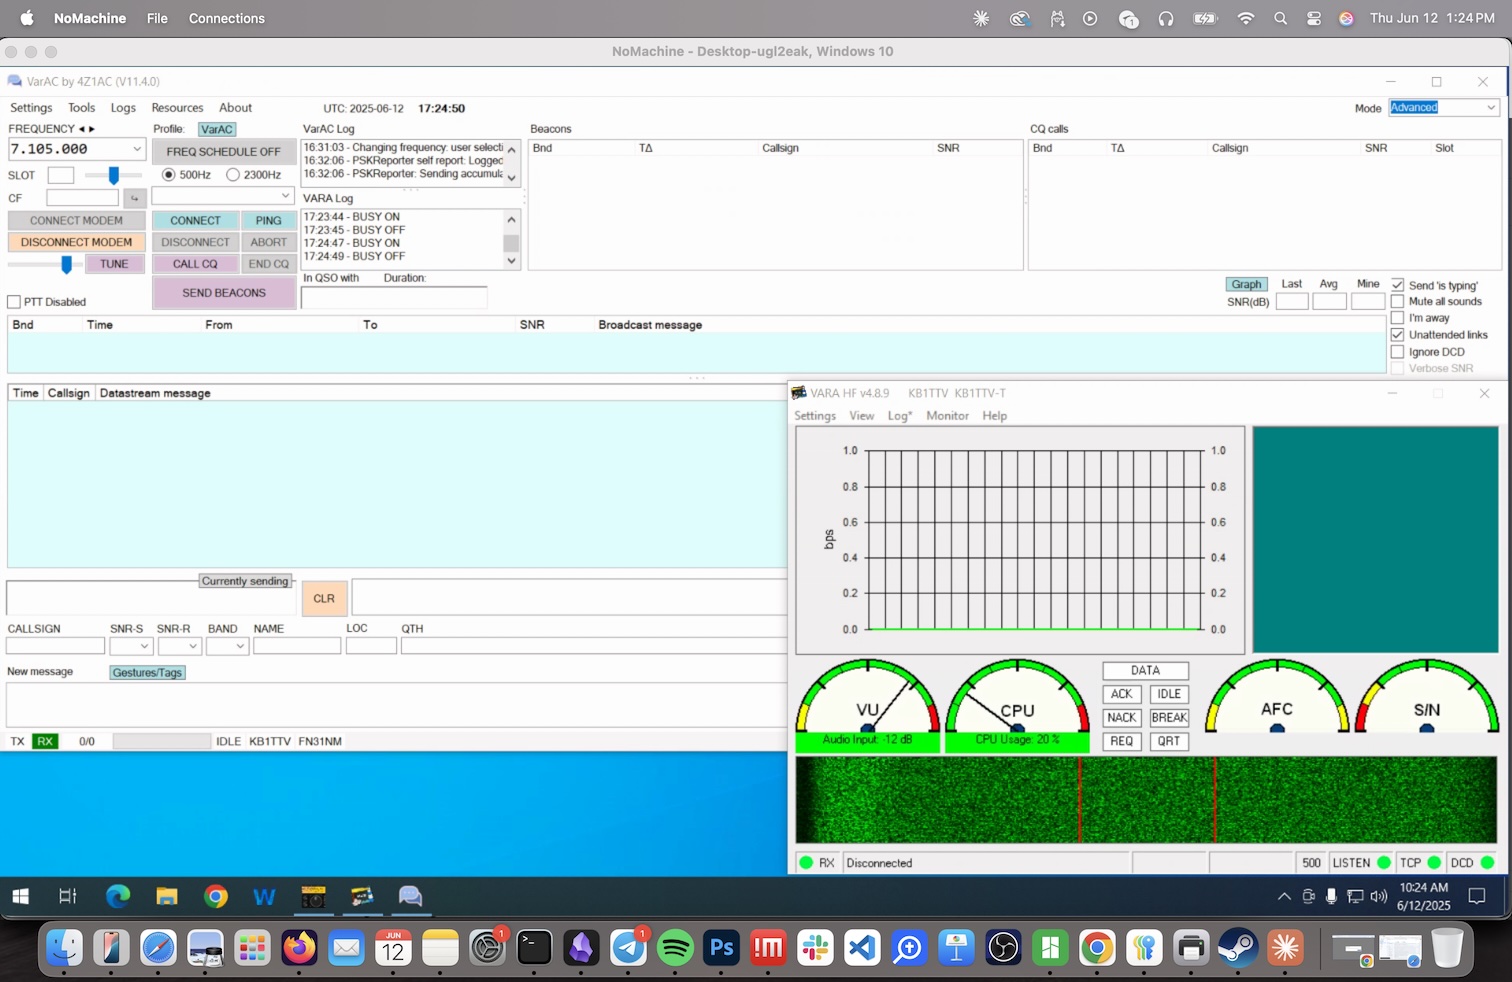Expand the frequency 7.105.000 dropdown
This screenshot has height=982, width=1512.
[x=137, y=149]
